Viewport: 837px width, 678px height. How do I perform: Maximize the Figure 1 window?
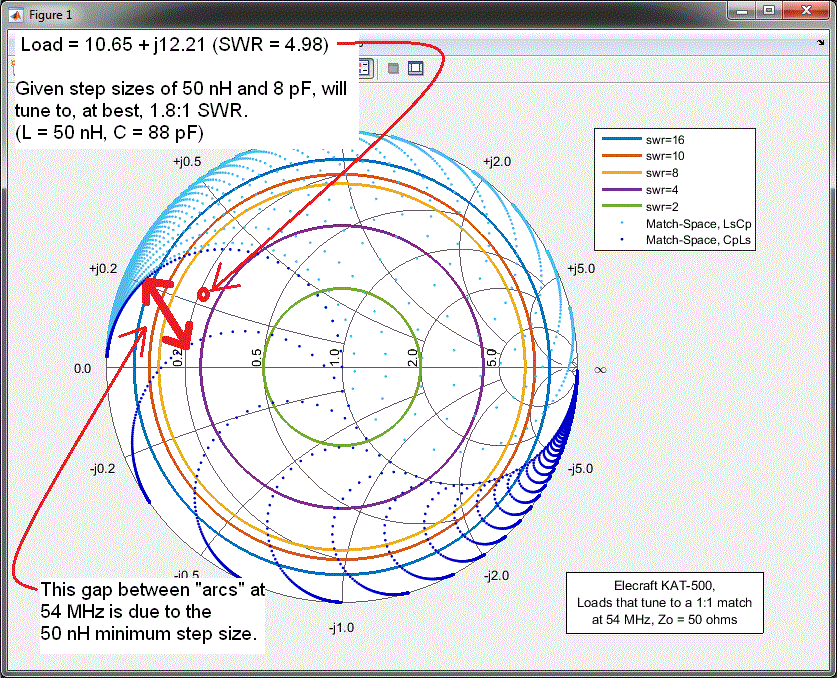tap(769, 10)
